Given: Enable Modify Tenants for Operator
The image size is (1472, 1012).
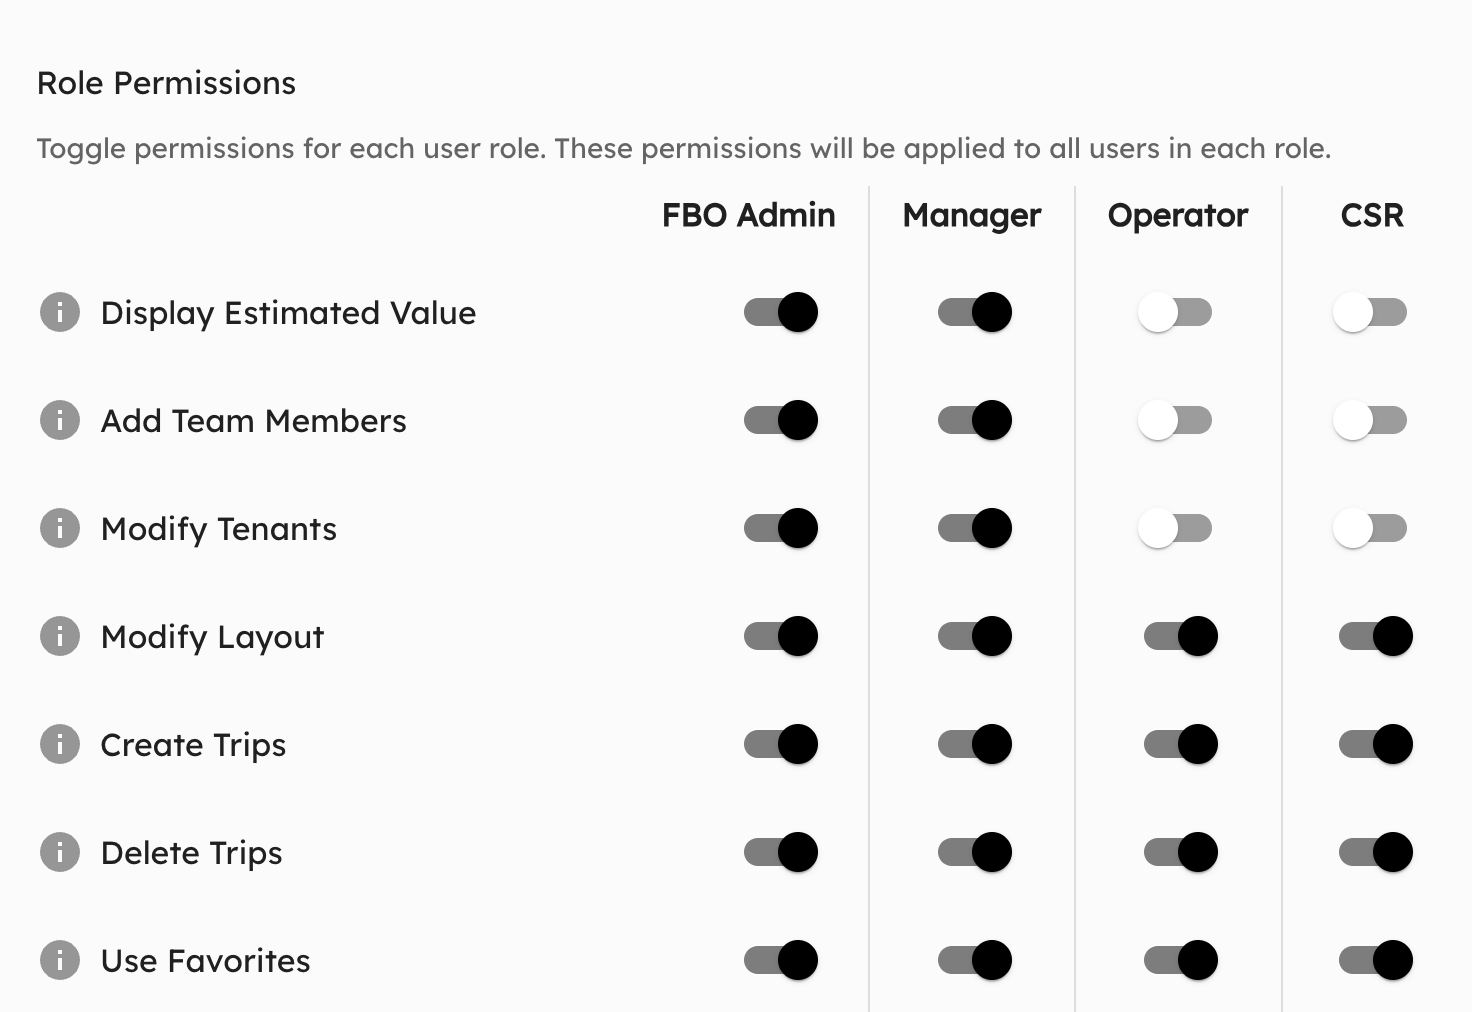Looking at the screenshot, I should (1176, 528).
